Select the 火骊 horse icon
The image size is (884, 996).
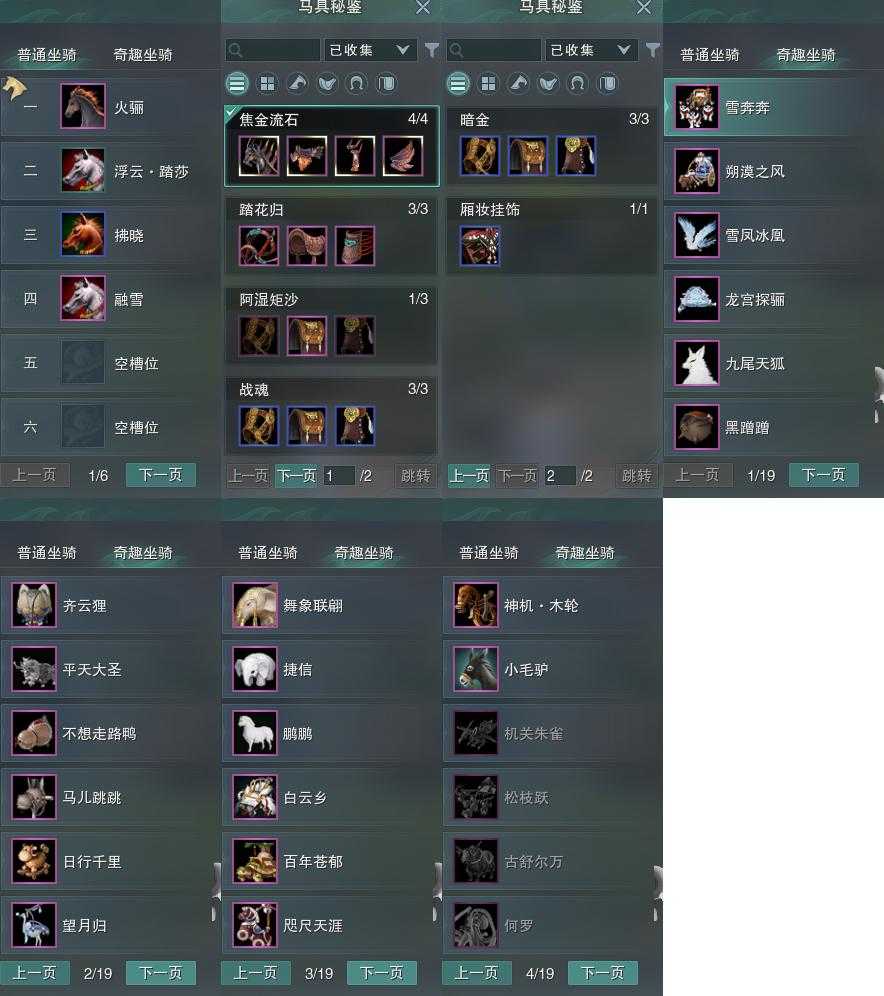(x=83, y=106)
